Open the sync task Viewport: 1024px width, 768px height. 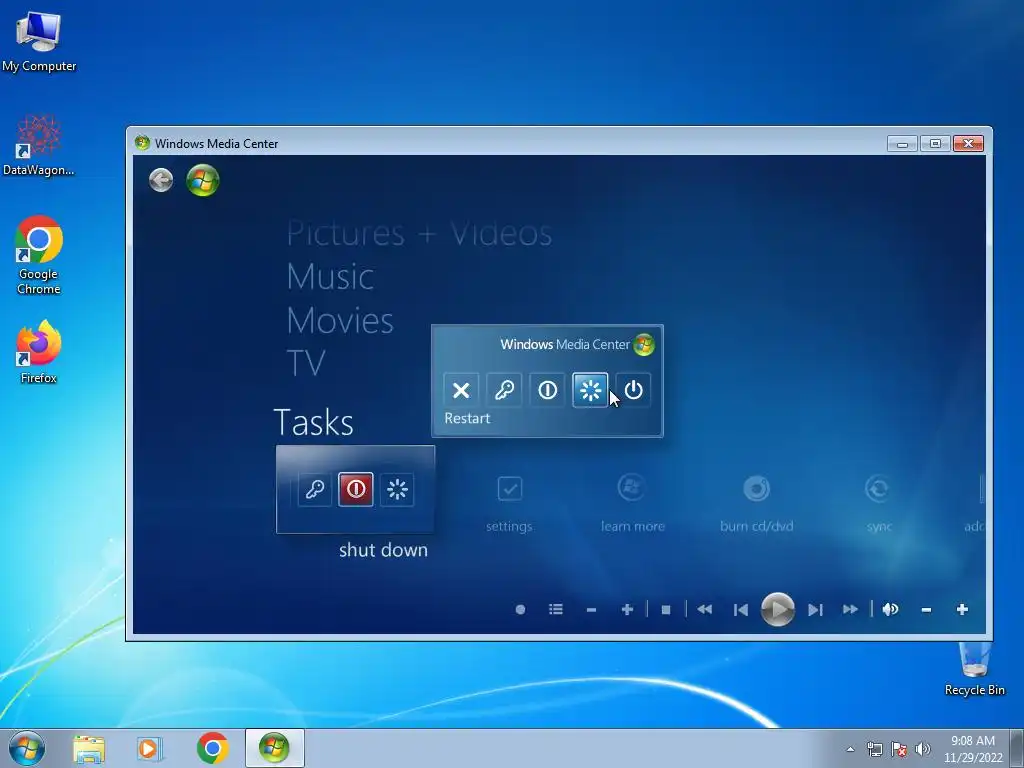click(878, 504)
